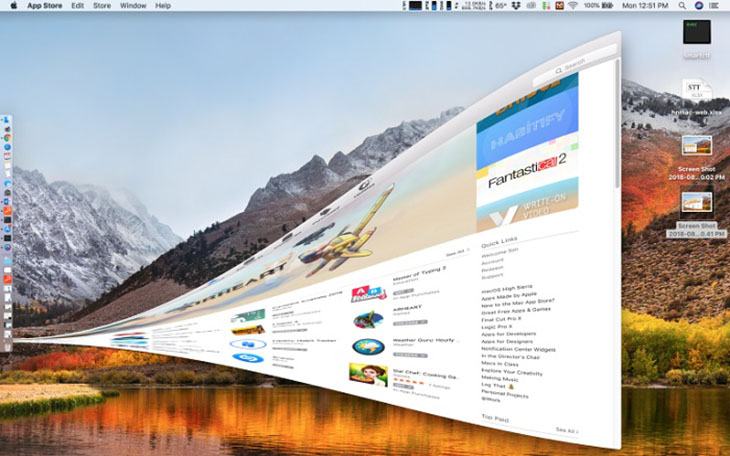The height and width of the screenshot is (456, 730).
Task: Select the dark thumbnail desktop file at top
Action: click(x=696, y=32)
